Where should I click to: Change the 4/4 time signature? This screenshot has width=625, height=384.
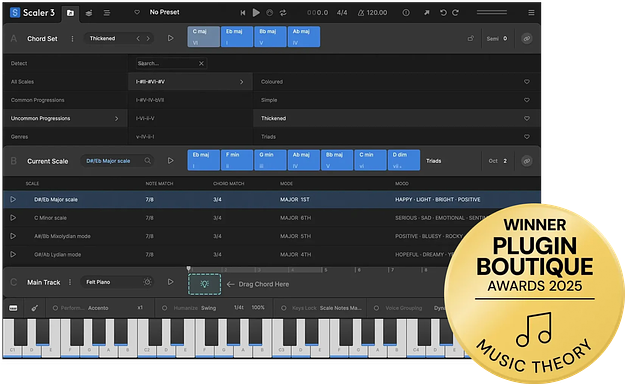342,13
